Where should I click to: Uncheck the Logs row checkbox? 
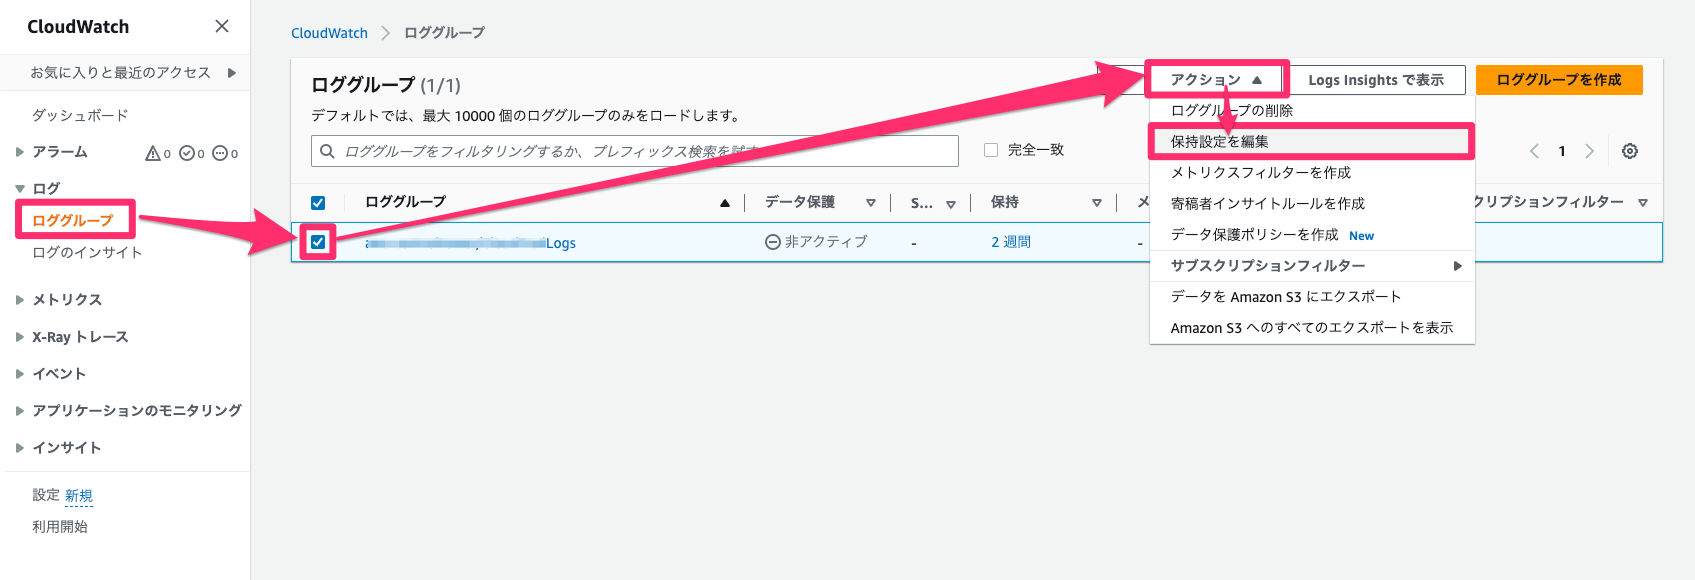click(318, 242)
